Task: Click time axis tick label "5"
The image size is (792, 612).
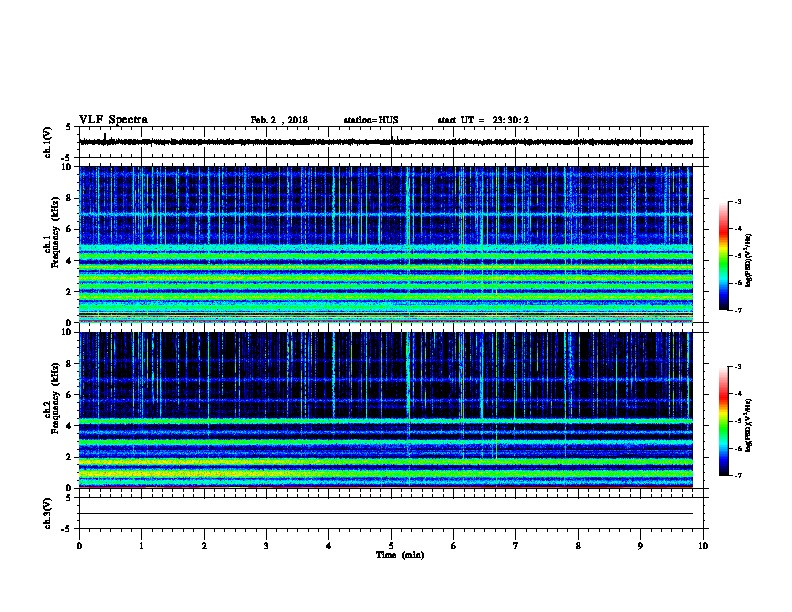Action: pos(391,546)
